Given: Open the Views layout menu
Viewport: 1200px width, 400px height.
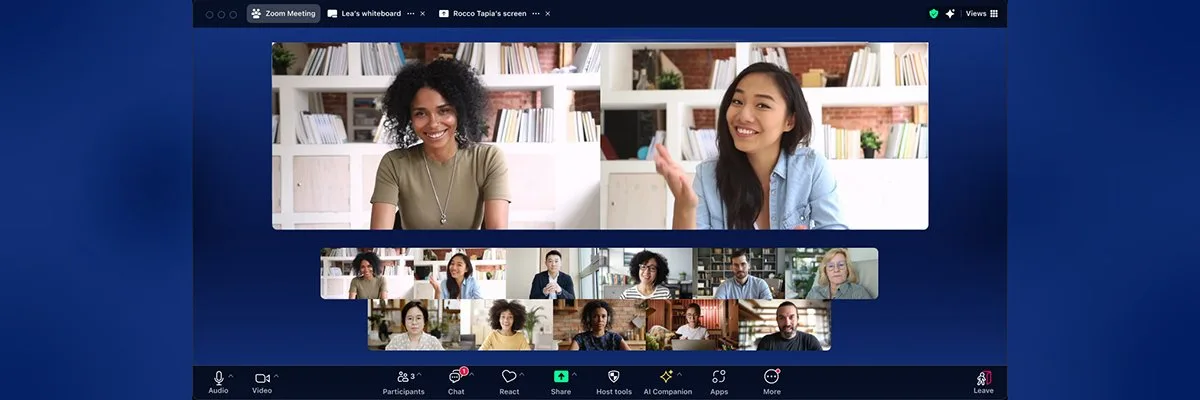Looking at the screenshot, I should (x=981, y=14).
